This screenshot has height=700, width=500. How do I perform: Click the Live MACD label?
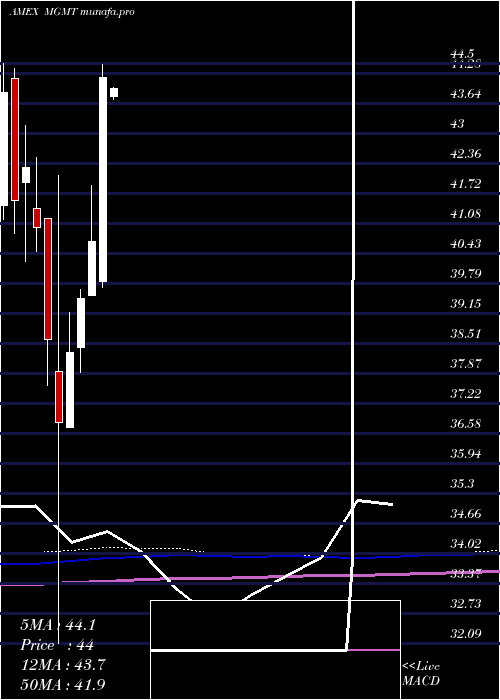pyautogui.click(x=421, y=673)
